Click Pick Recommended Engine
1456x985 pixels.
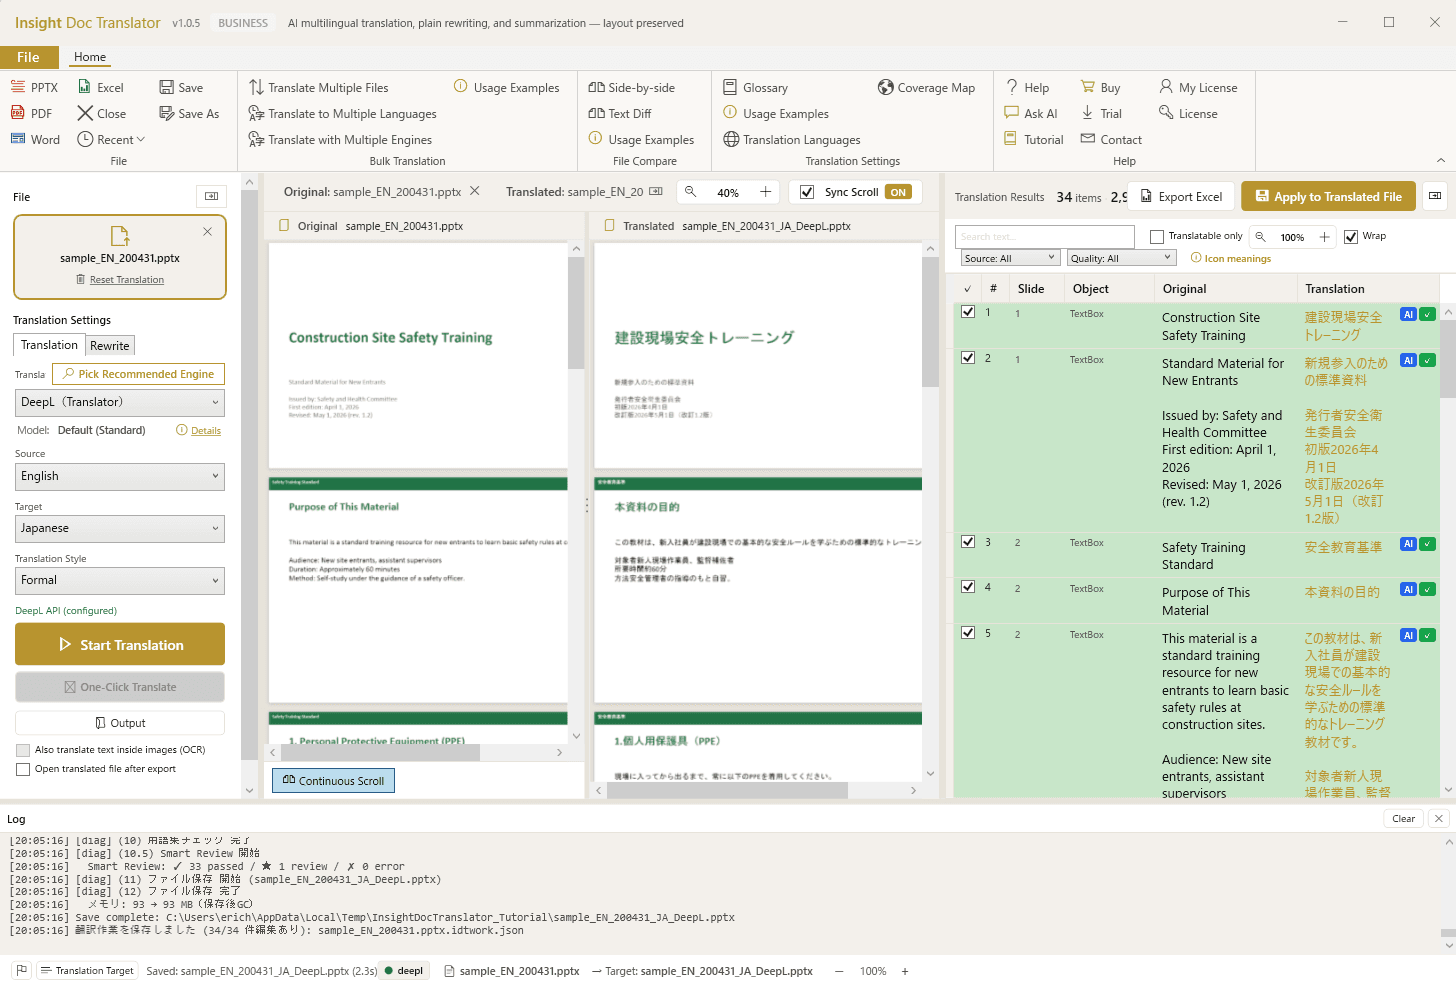[138, 374]
